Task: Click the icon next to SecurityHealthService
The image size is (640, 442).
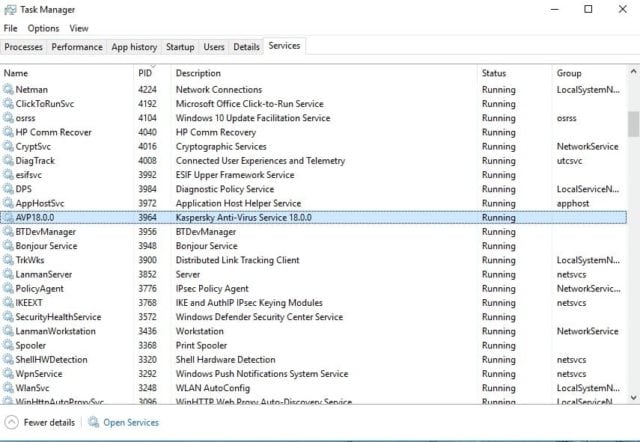Action: pyautogui.click(x=8, y=317)
